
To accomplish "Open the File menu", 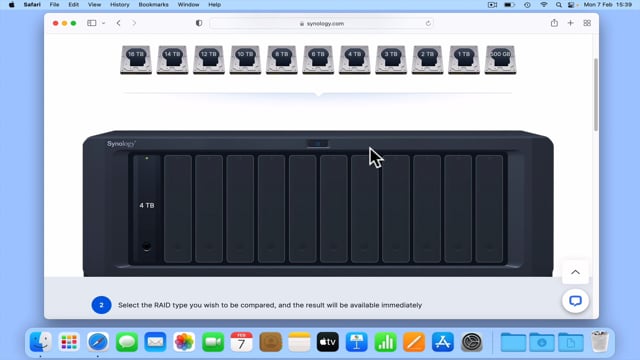I will [54, 4].
